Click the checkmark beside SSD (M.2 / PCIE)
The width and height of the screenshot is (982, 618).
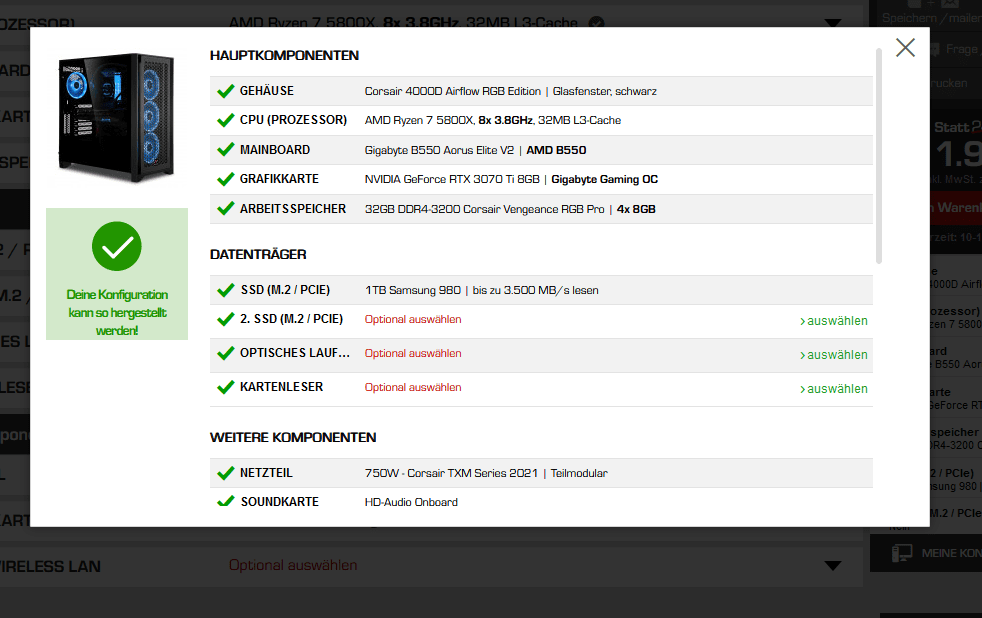[225, 291]
